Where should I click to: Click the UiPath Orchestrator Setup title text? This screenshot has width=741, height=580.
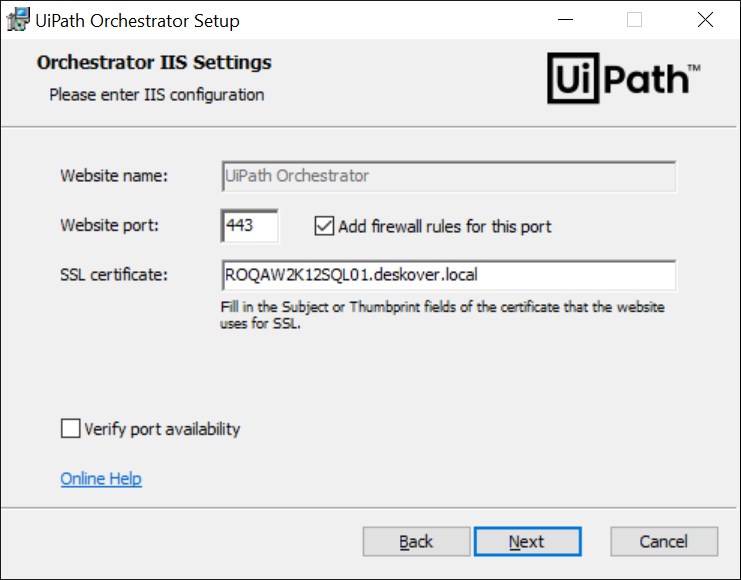point(138,21)
